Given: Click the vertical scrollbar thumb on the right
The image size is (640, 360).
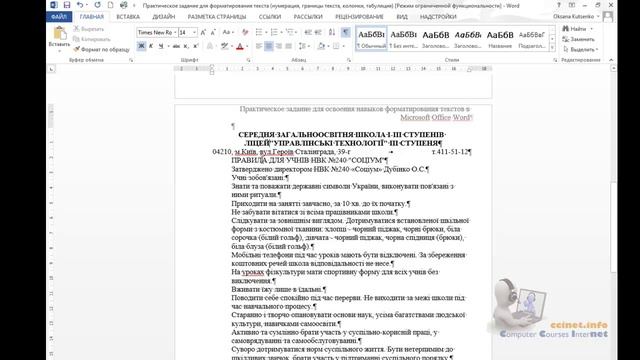Looking at the screenshot, I should click(x=613, y=227).
